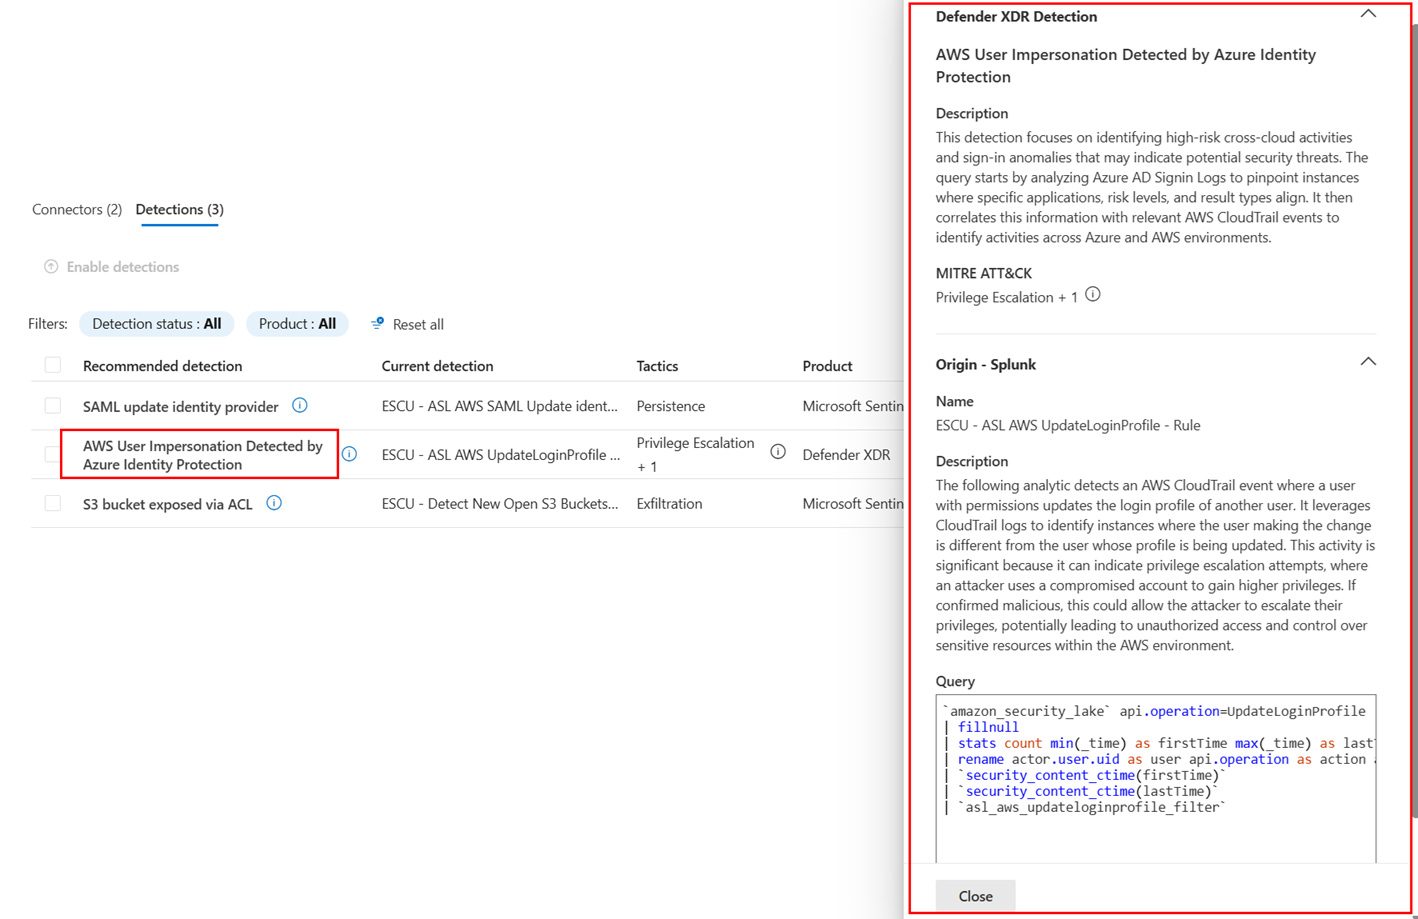Viewport: 1418px width, 919px height.
Task: Click the Reset all filters link
Action: pyautogui.click(x=418, y=324)
